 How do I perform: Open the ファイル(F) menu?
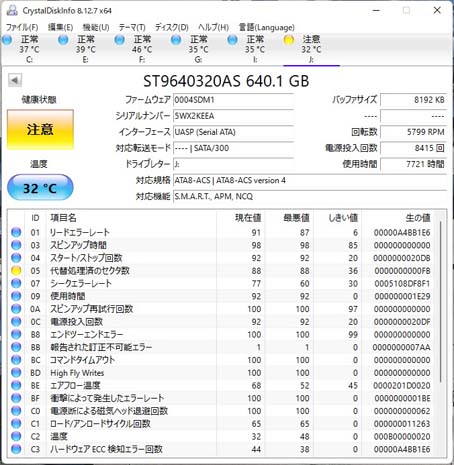[22, 27]
